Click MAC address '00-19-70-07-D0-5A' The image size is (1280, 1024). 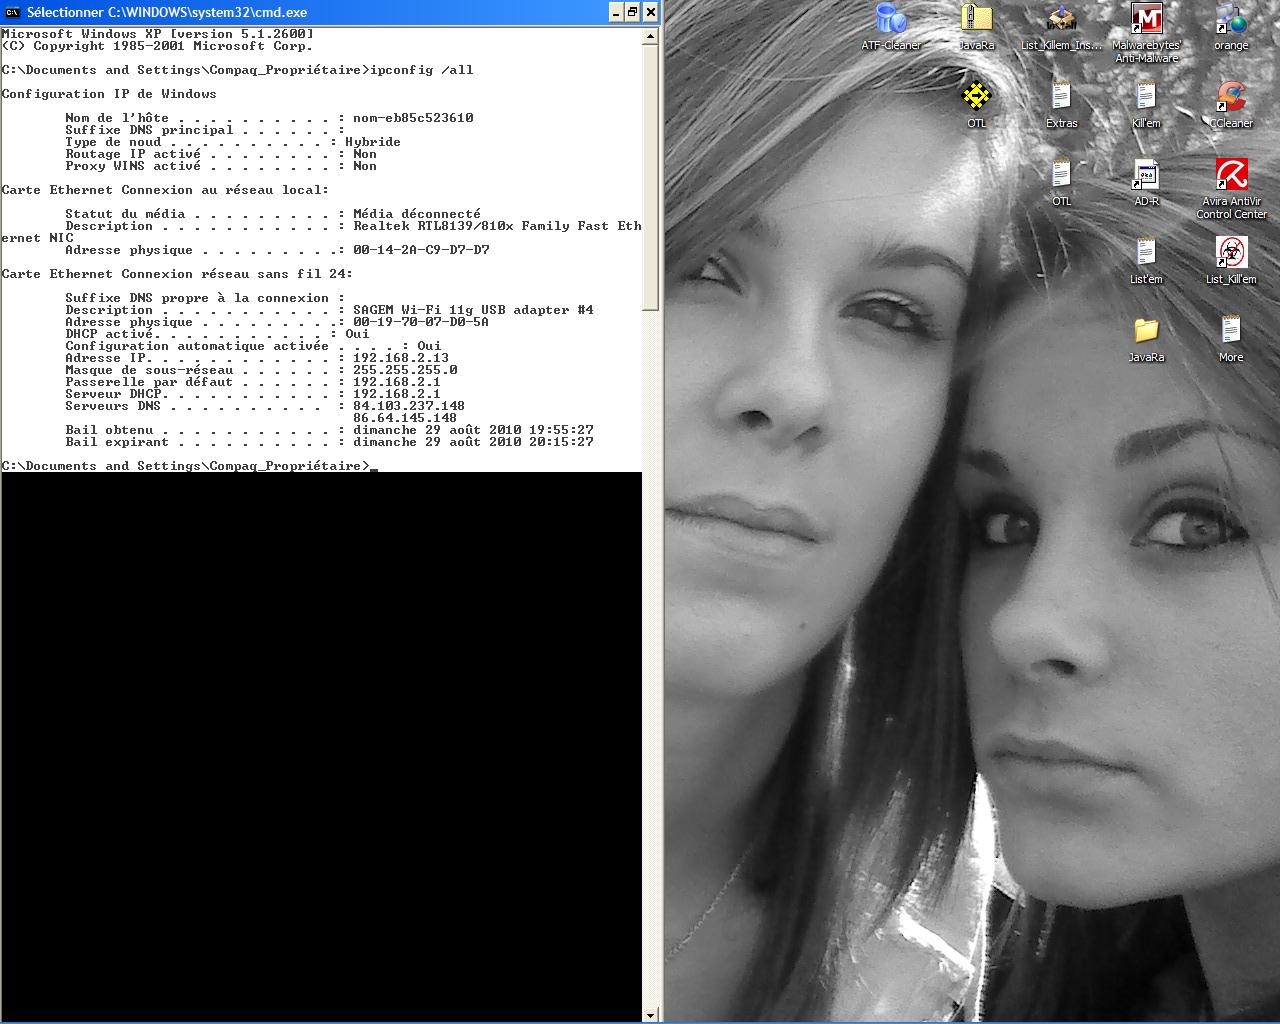421,322
